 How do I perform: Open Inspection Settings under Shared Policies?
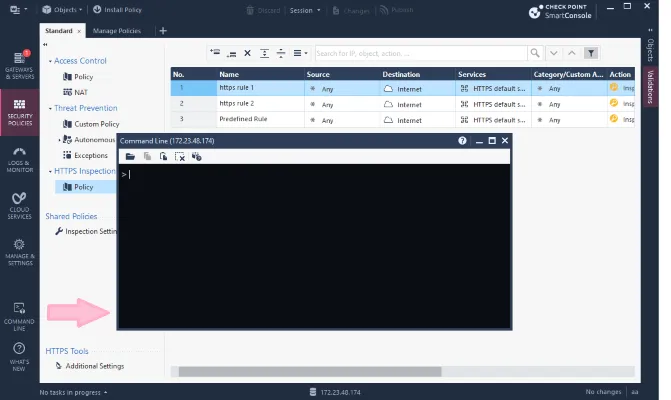click(86, 231)
